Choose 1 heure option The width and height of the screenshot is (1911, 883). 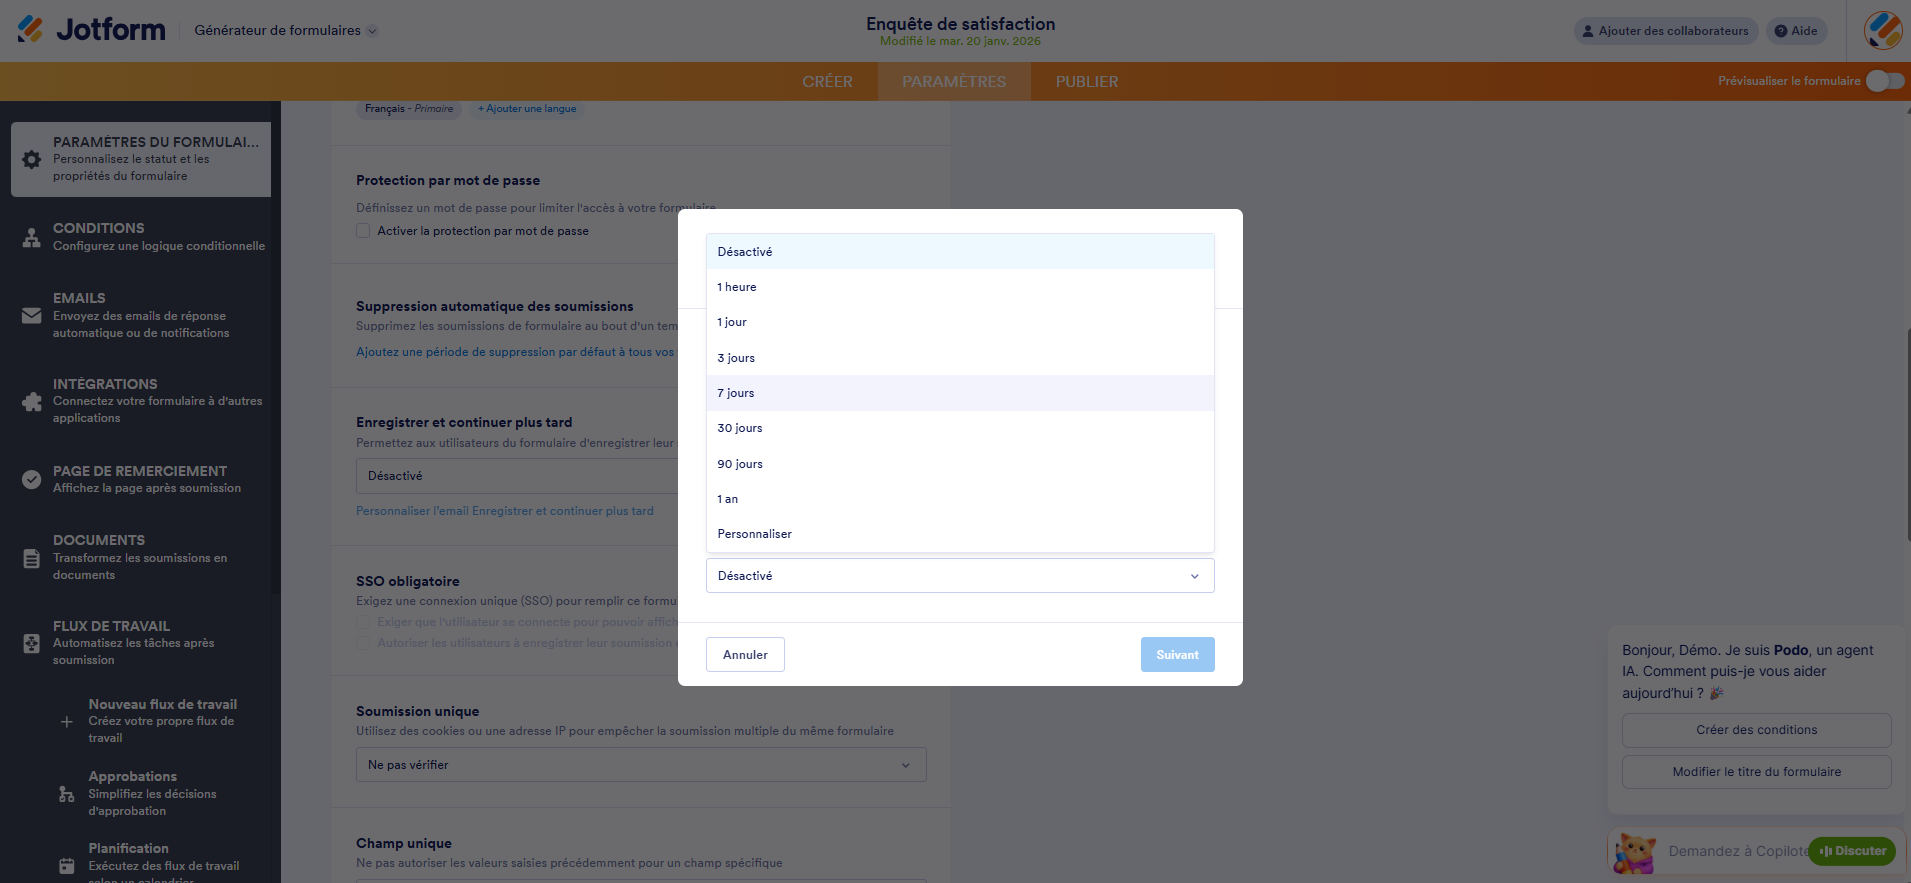pyautogui.click(x=960, y=287)
